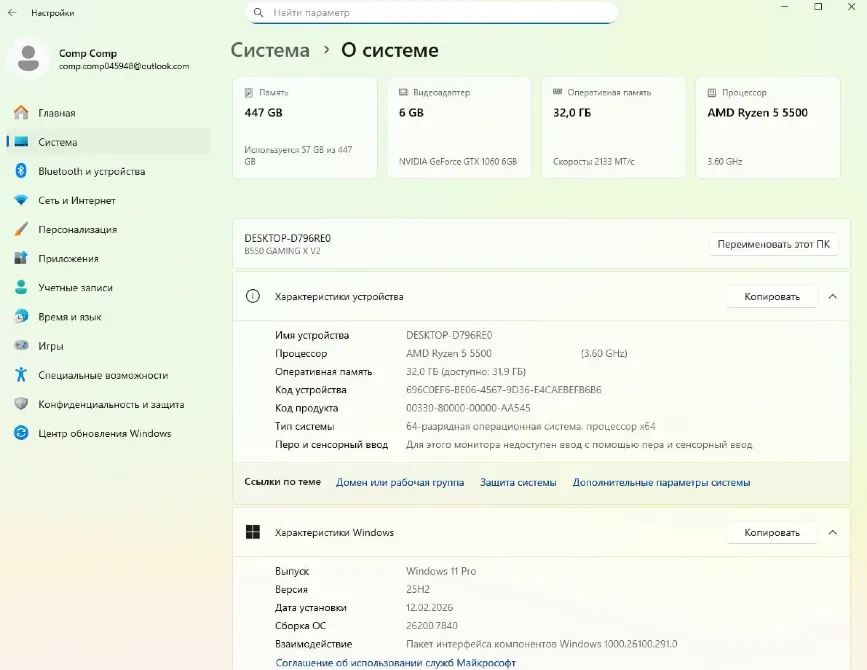Click the user profile avatar
This screenshot has width=867, height=670.
pos(29,59)
